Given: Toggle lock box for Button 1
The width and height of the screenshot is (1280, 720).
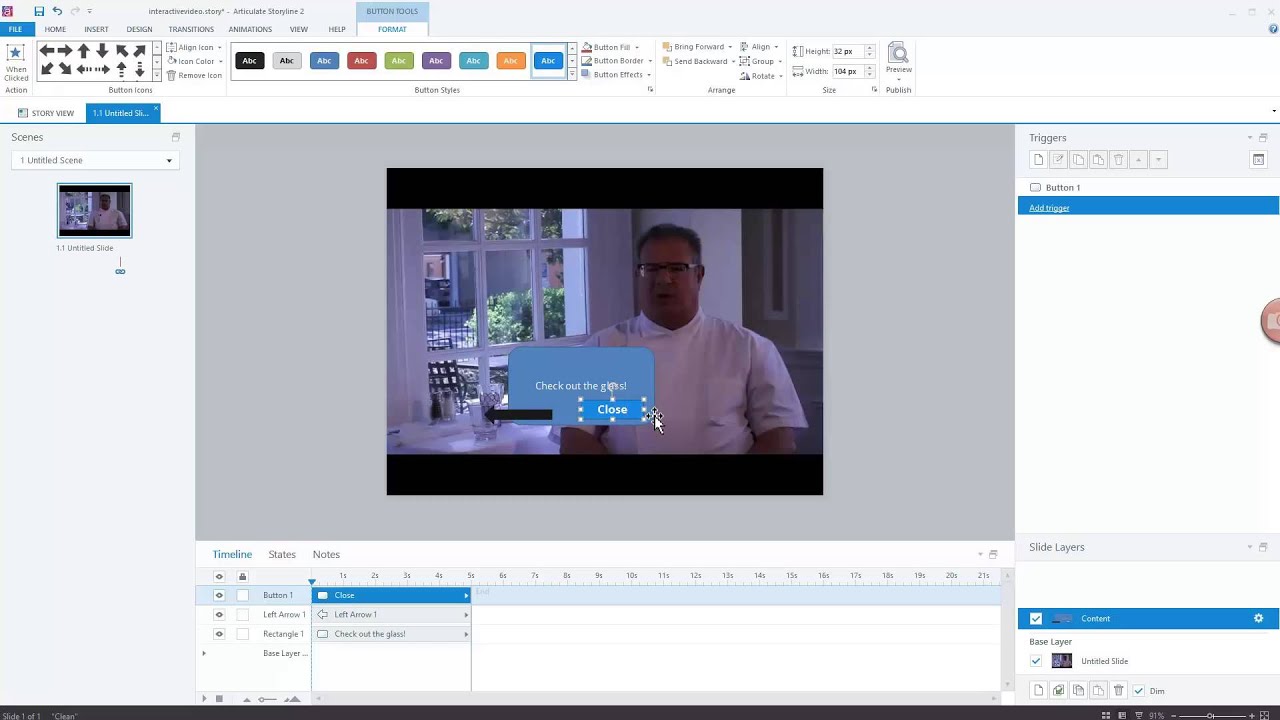Looking at the screenshot, I should click(242, 595).
